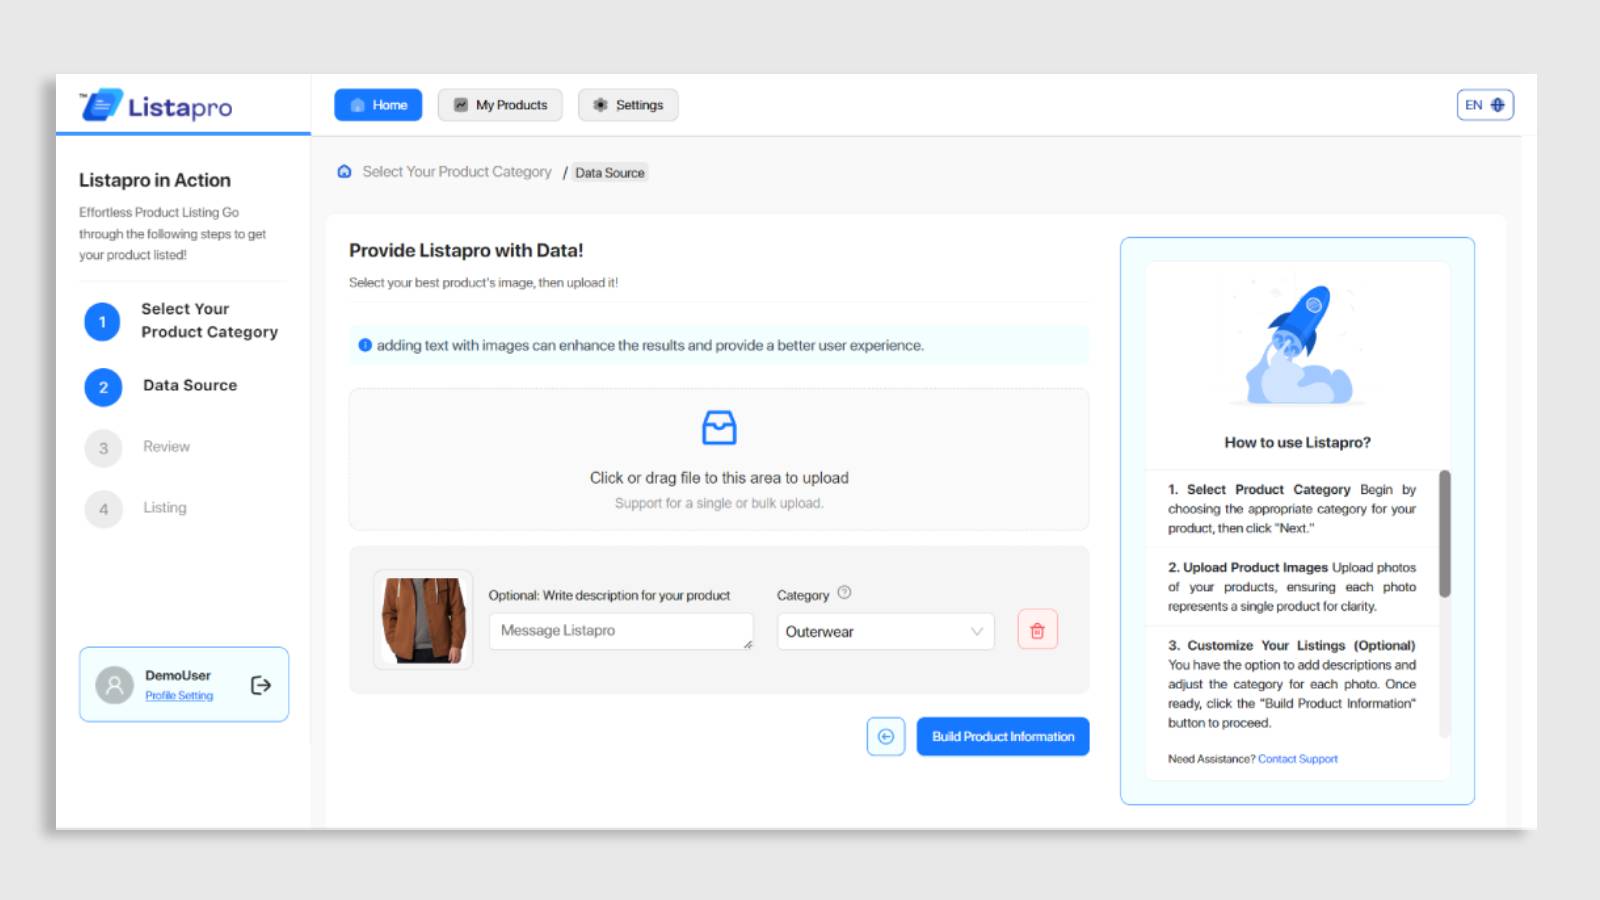Click the logout icon next to DemoUser
The width and height of the screenshot is (1600, 900).
(x=260, y=684)
